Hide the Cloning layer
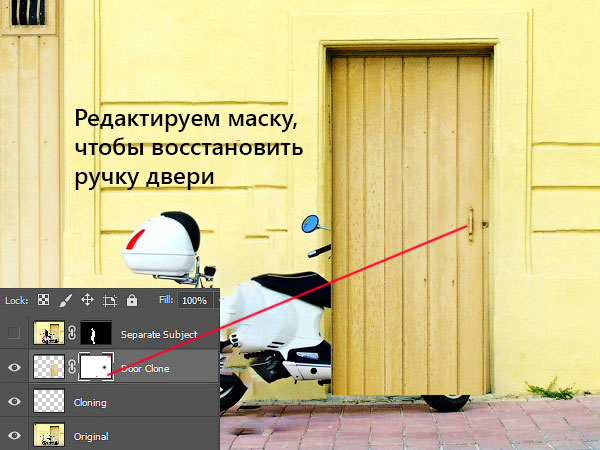The width and height of the screenshot is (600, 450). 15,401
